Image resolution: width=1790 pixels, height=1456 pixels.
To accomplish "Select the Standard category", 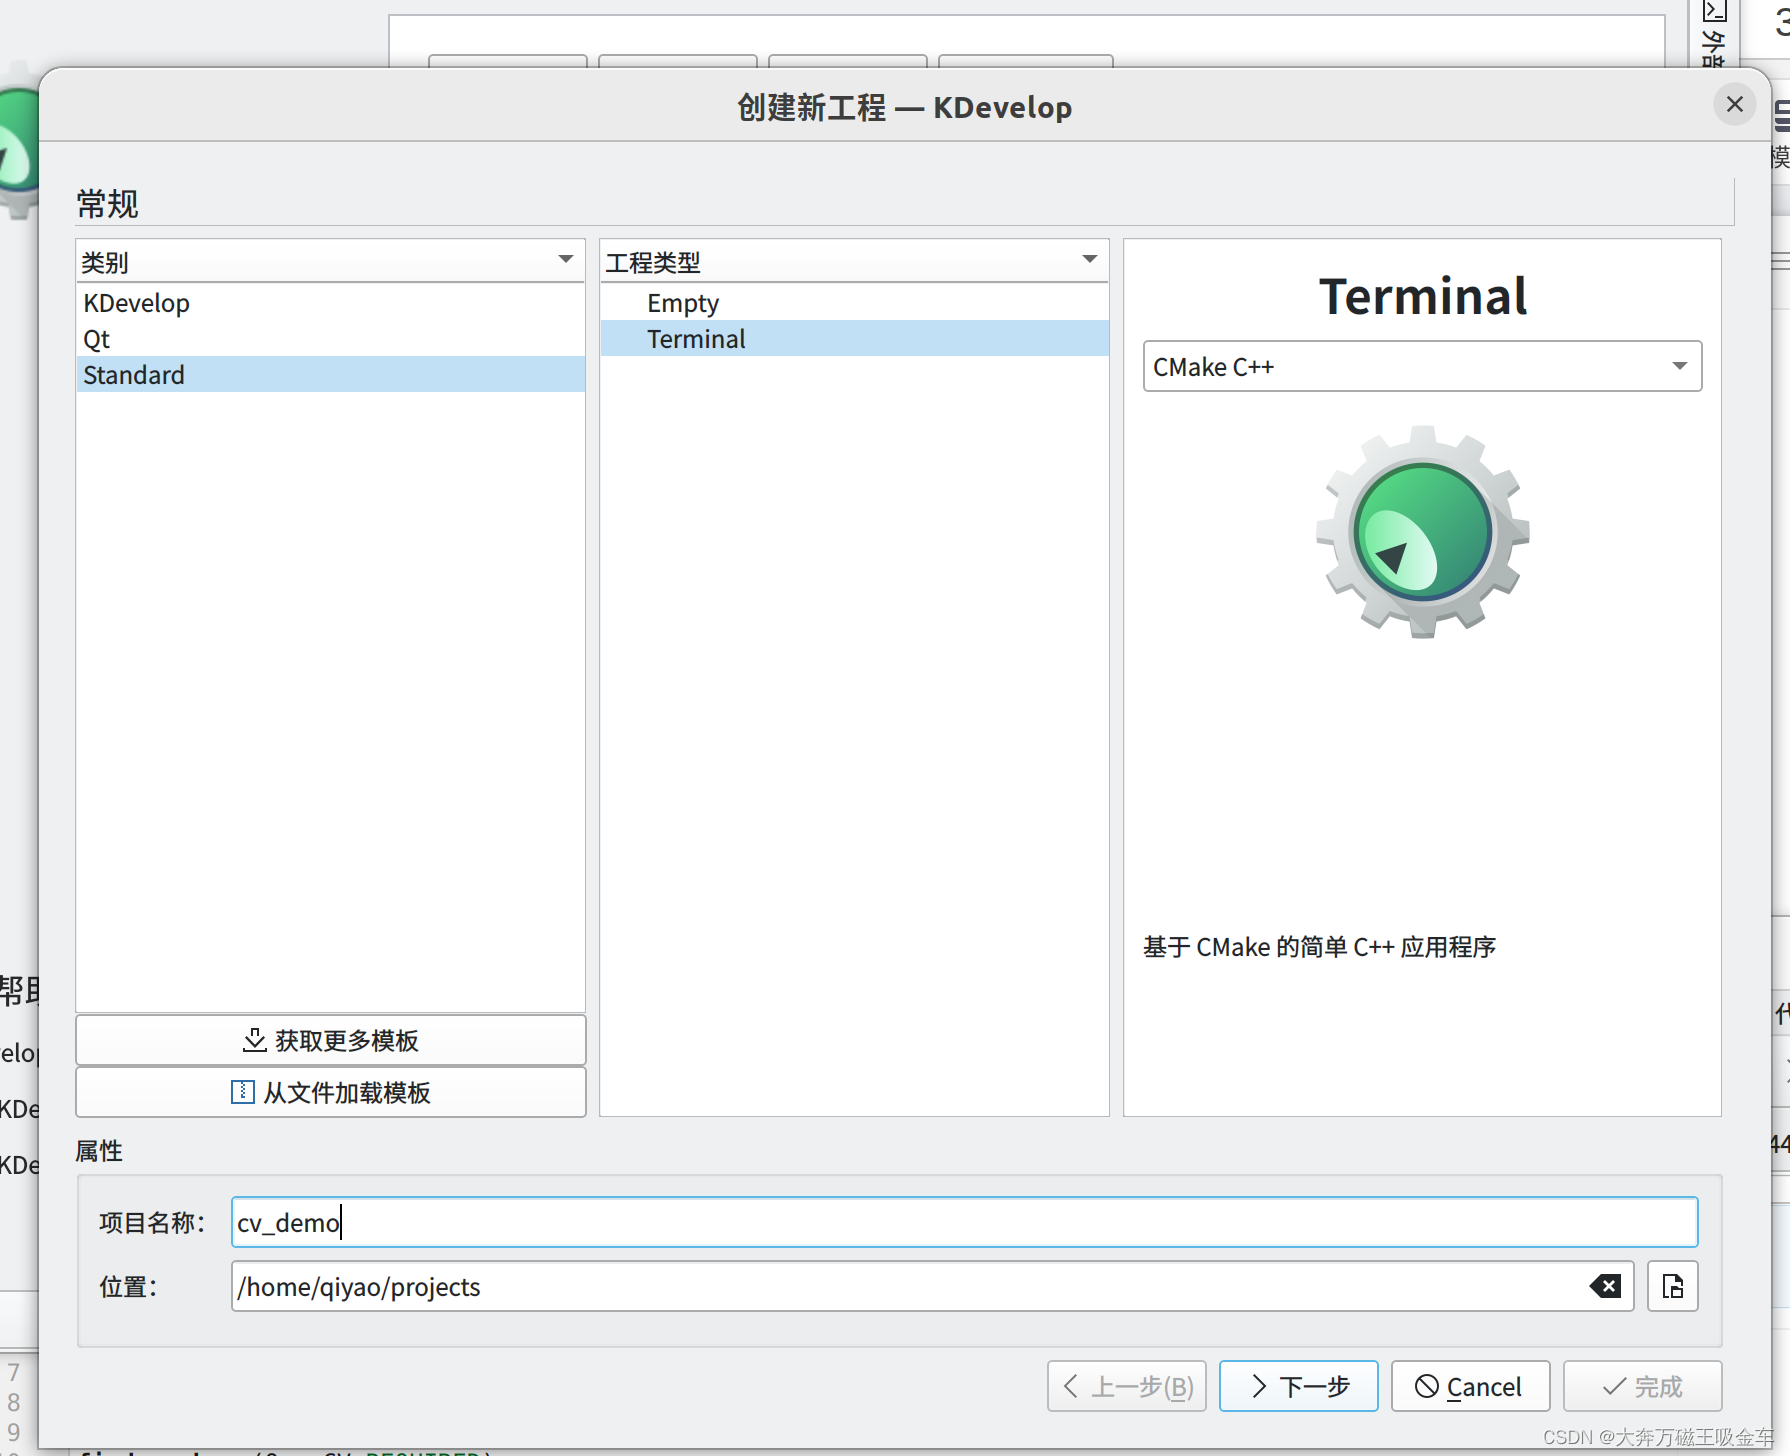I will (x=133, y=374).
